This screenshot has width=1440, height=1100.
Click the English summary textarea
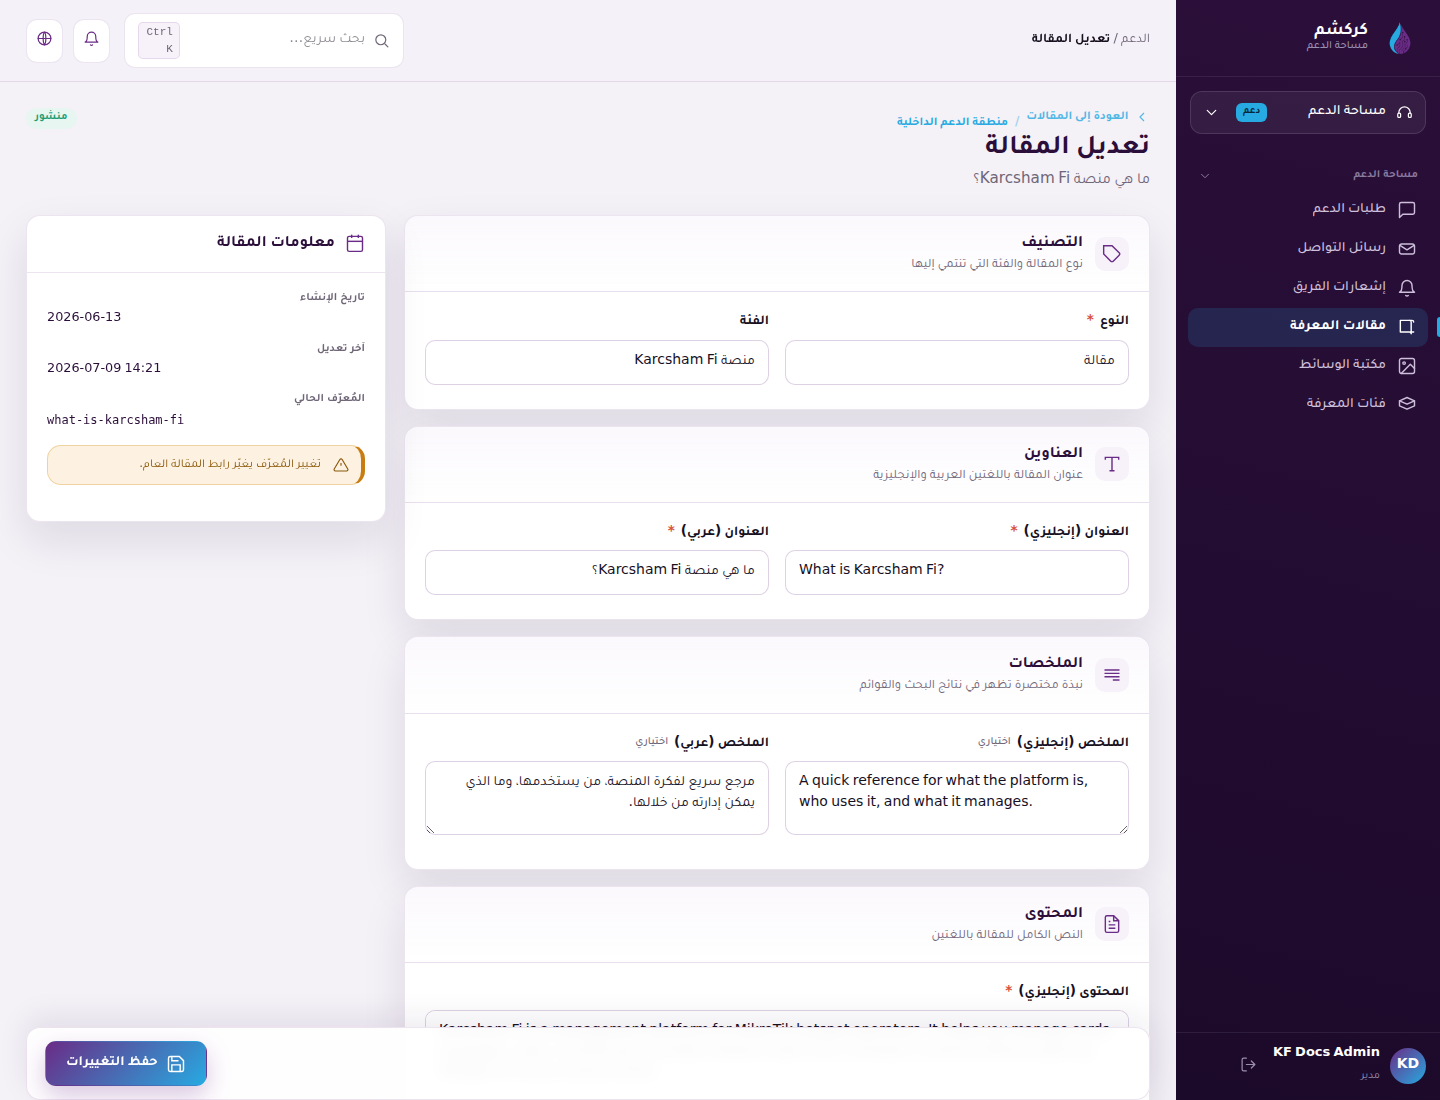click(957, 798)
